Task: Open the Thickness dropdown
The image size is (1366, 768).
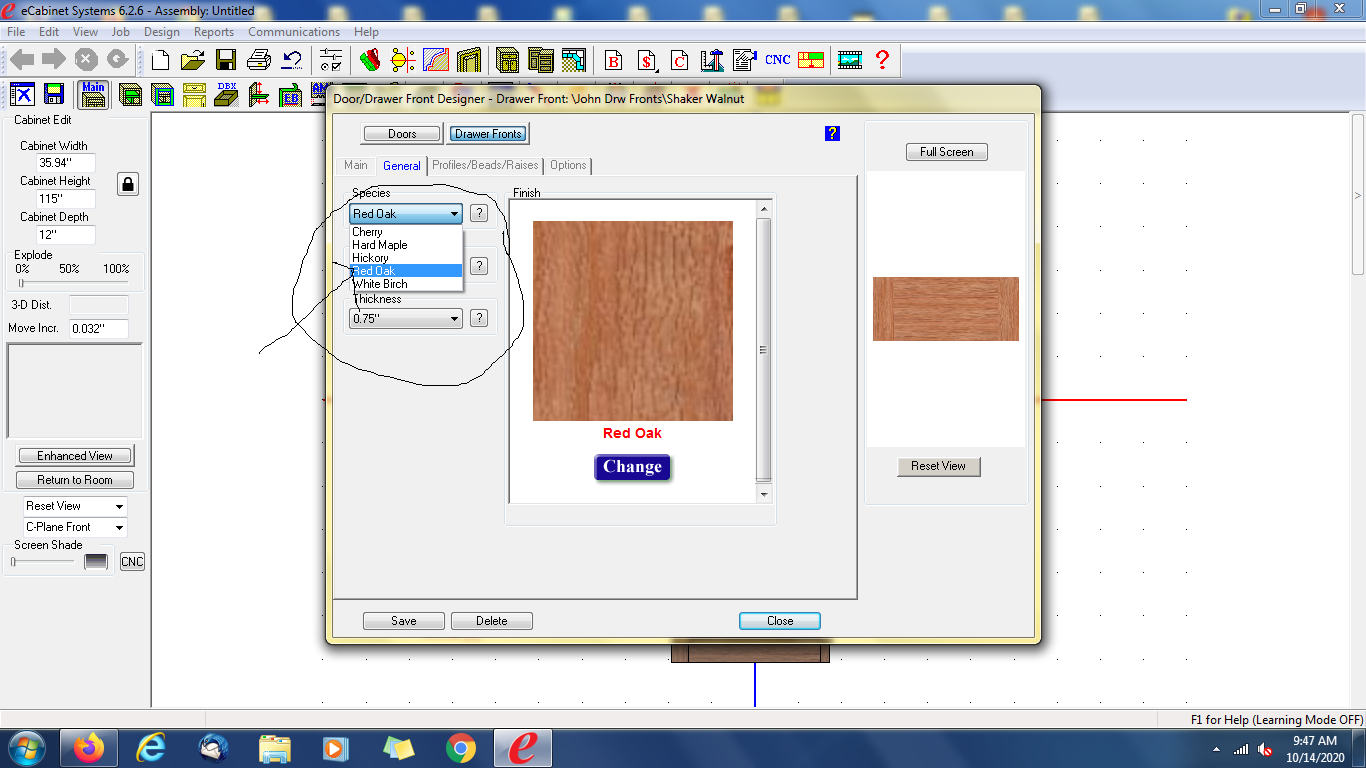Action: click(406, 319)
